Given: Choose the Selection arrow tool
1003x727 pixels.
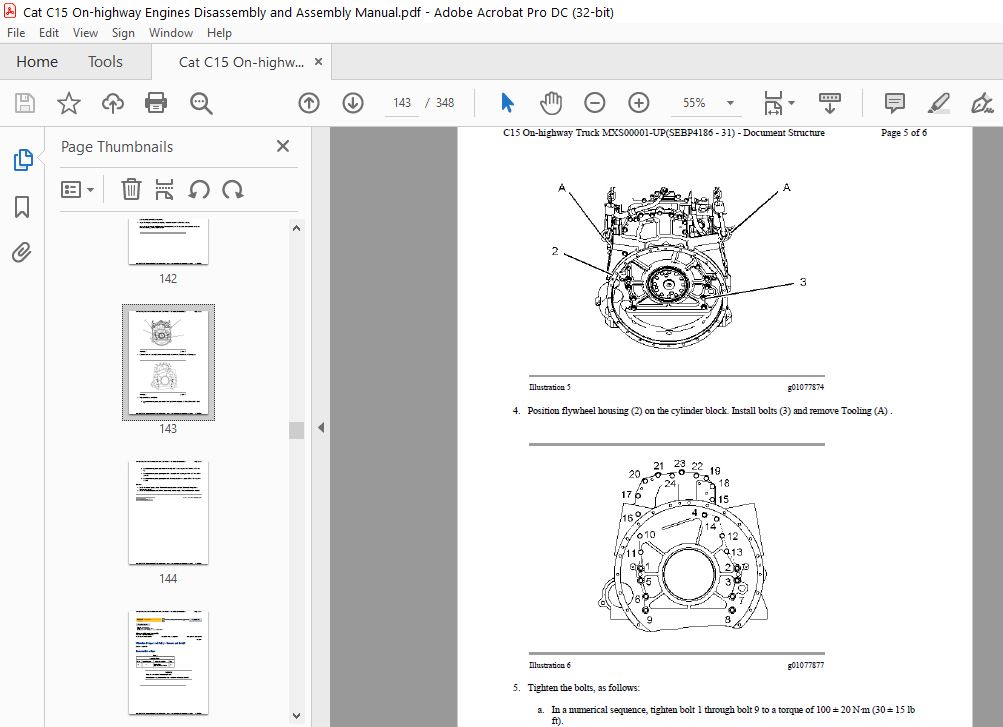Looking at the screenshot, I should 507,103.
